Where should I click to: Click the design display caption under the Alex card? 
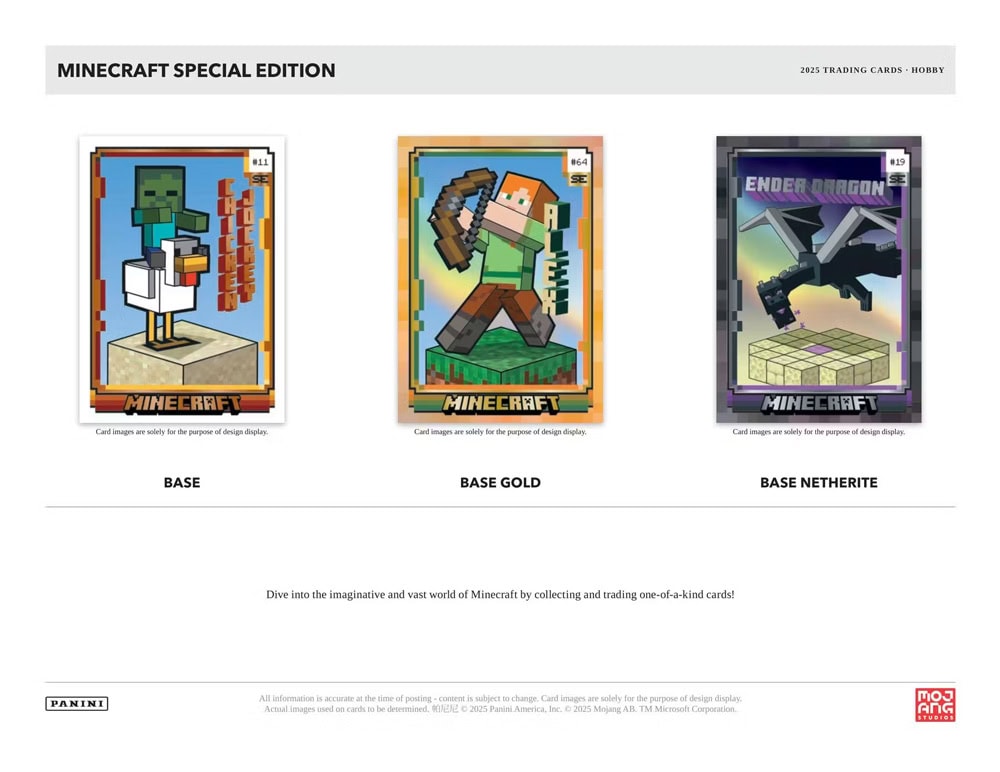click(500, 432)
